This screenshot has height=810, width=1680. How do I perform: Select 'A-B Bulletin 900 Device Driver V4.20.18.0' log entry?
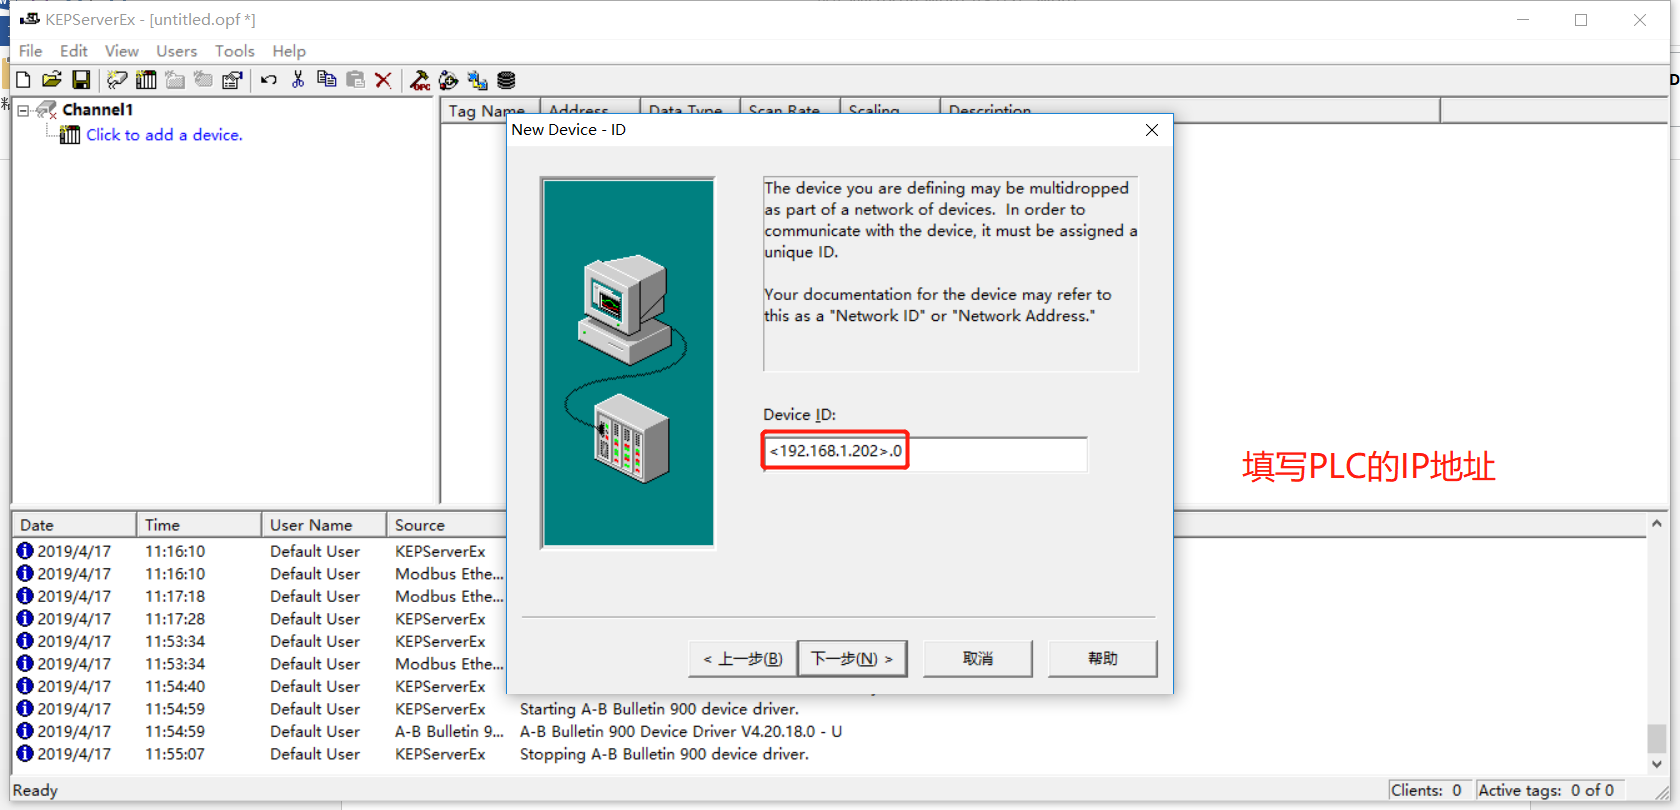[x=681, y=732]
